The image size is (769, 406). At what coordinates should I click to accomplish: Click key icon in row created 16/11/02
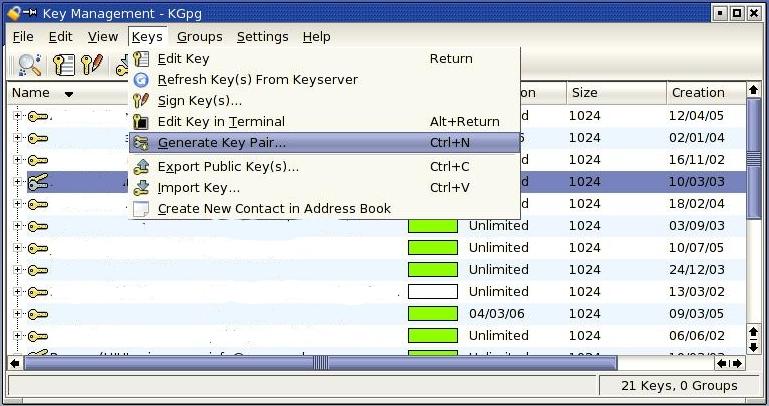point(38,160)
